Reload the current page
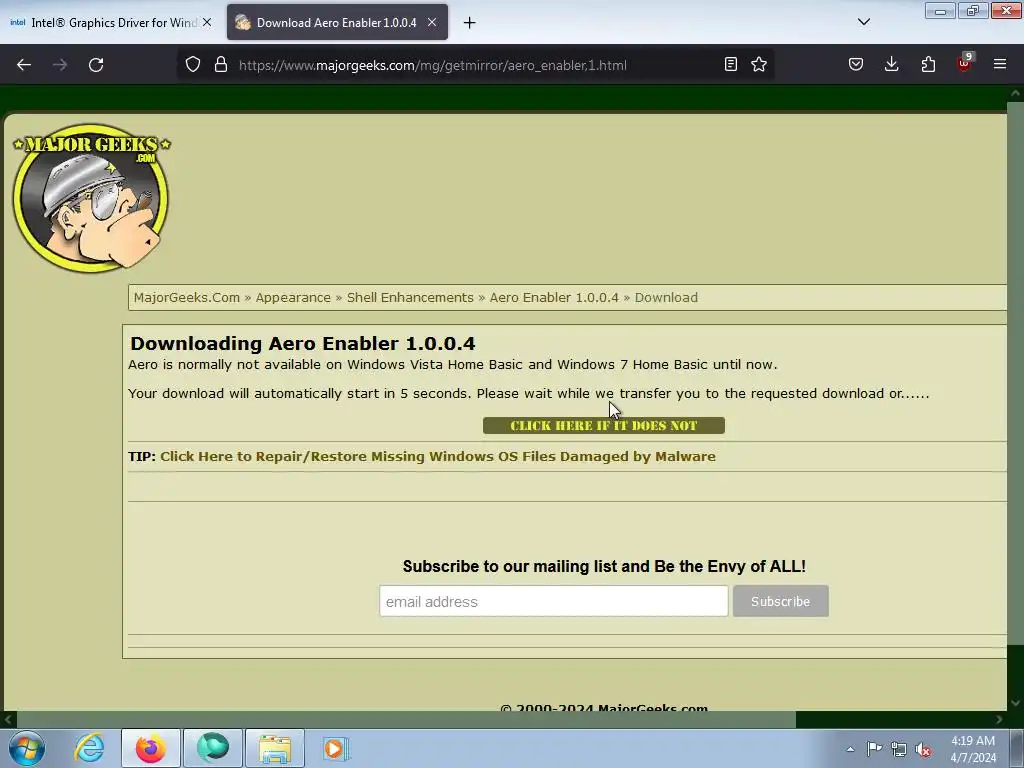The image size is (1024, 768). [96, 65]
